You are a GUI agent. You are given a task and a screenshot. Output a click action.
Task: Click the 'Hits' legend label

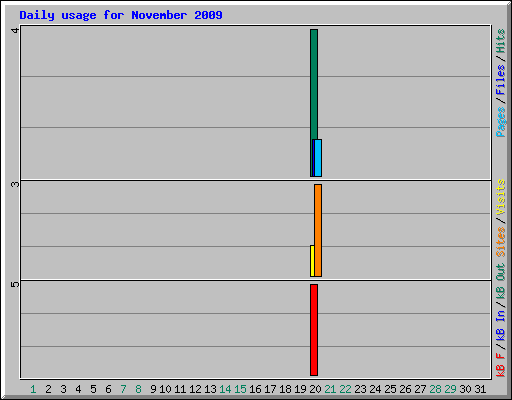coord(500,41)
